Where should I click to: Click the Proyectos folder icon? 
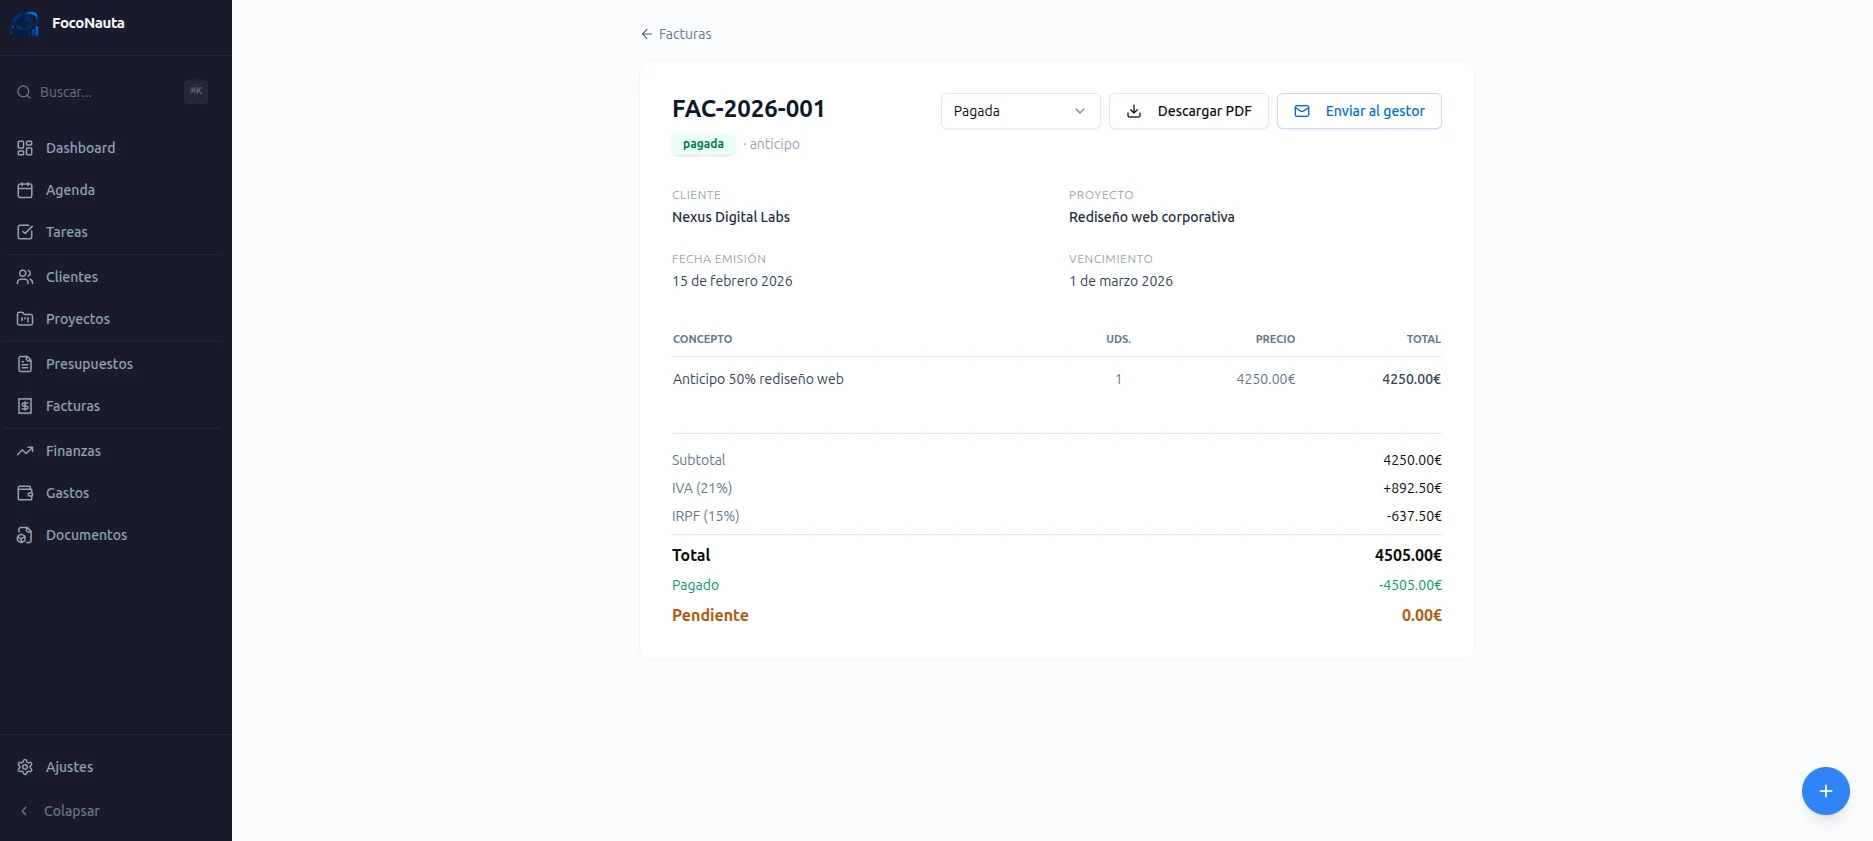tap(25, 319)
